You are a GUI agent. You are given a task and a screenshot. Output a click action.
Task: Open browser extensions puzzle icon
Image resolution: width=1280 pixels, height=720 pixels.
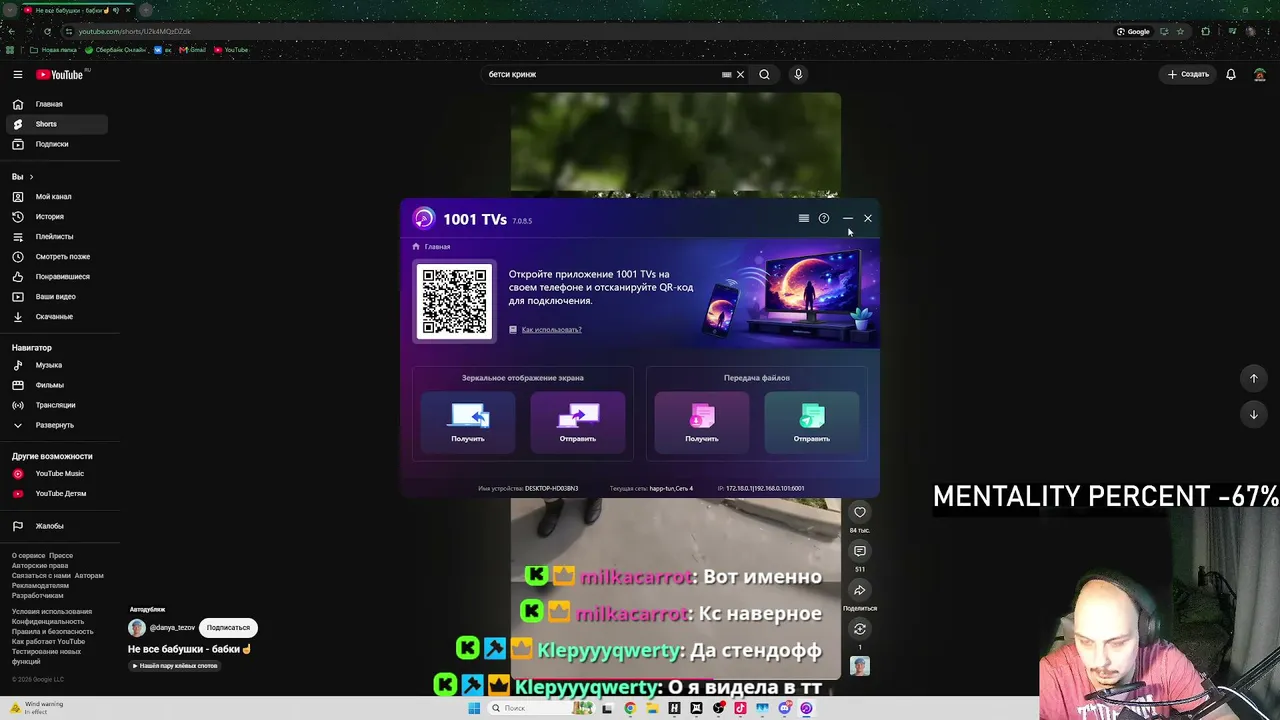coord(1206,31)
